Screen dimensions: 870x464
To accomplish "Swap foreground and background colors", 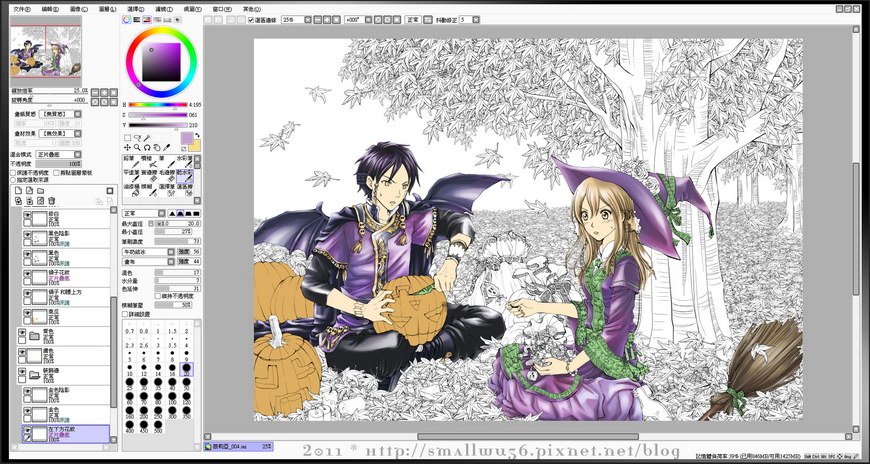I will point(198,136).
